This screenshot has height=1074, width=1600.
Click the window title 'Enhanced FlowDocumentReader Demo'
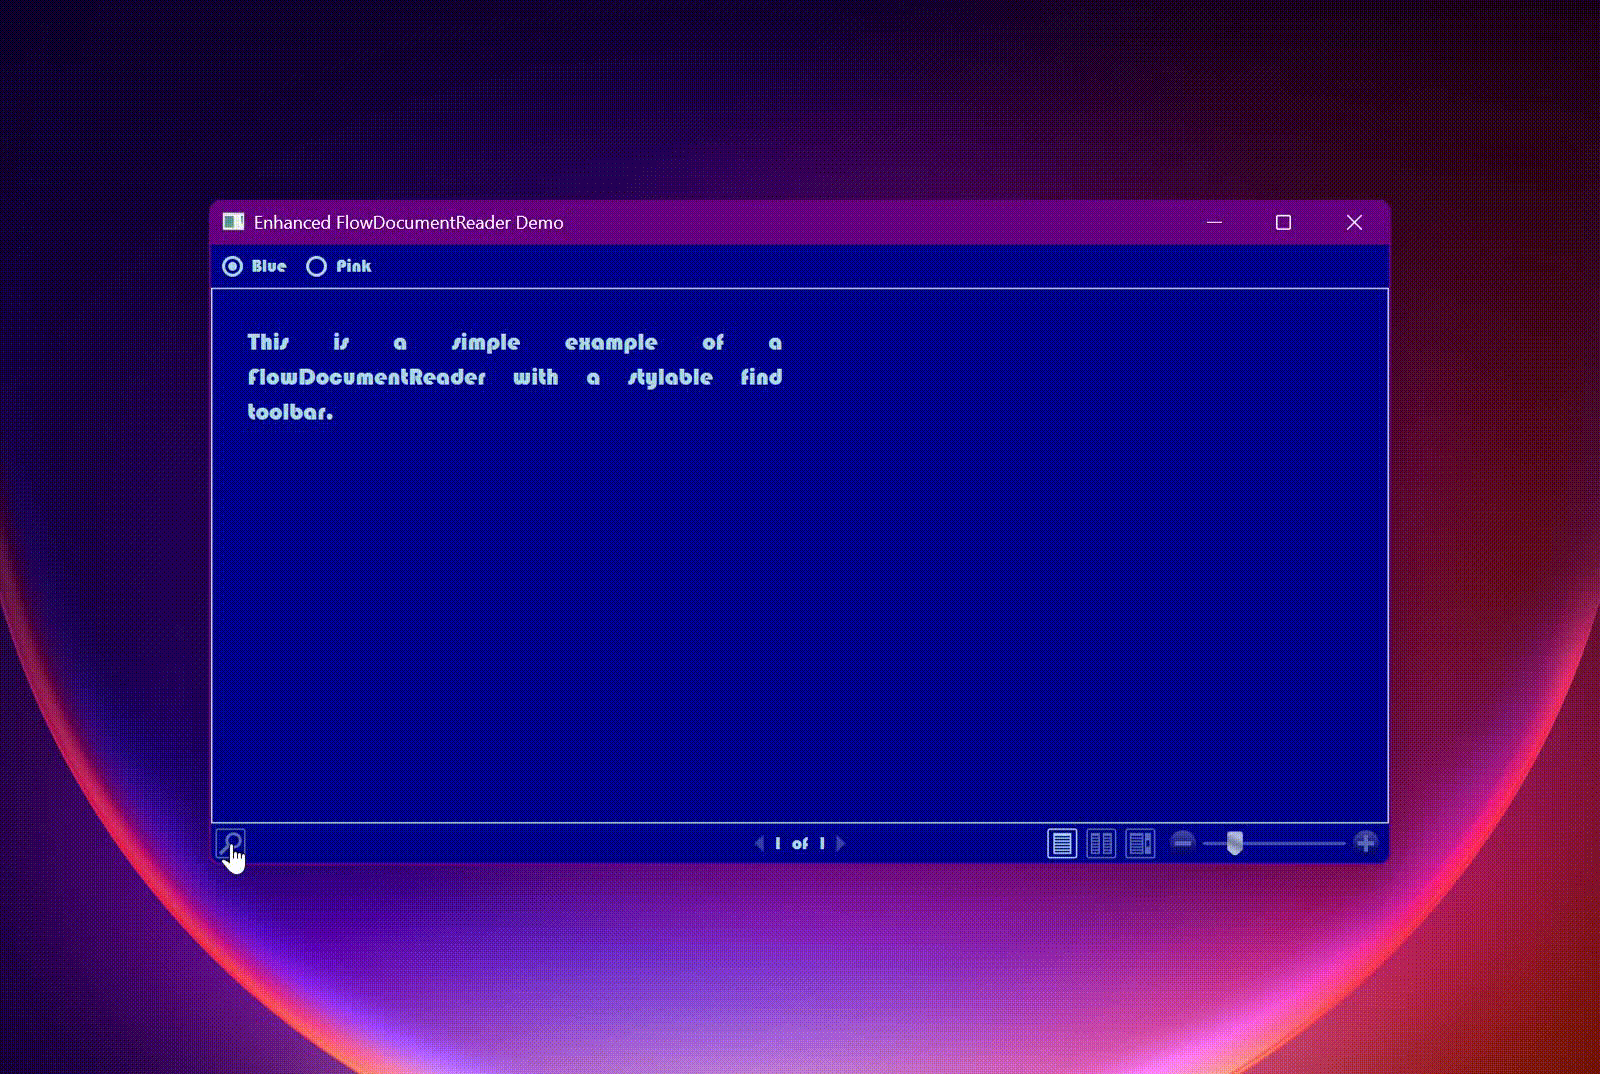coord(408,222)
